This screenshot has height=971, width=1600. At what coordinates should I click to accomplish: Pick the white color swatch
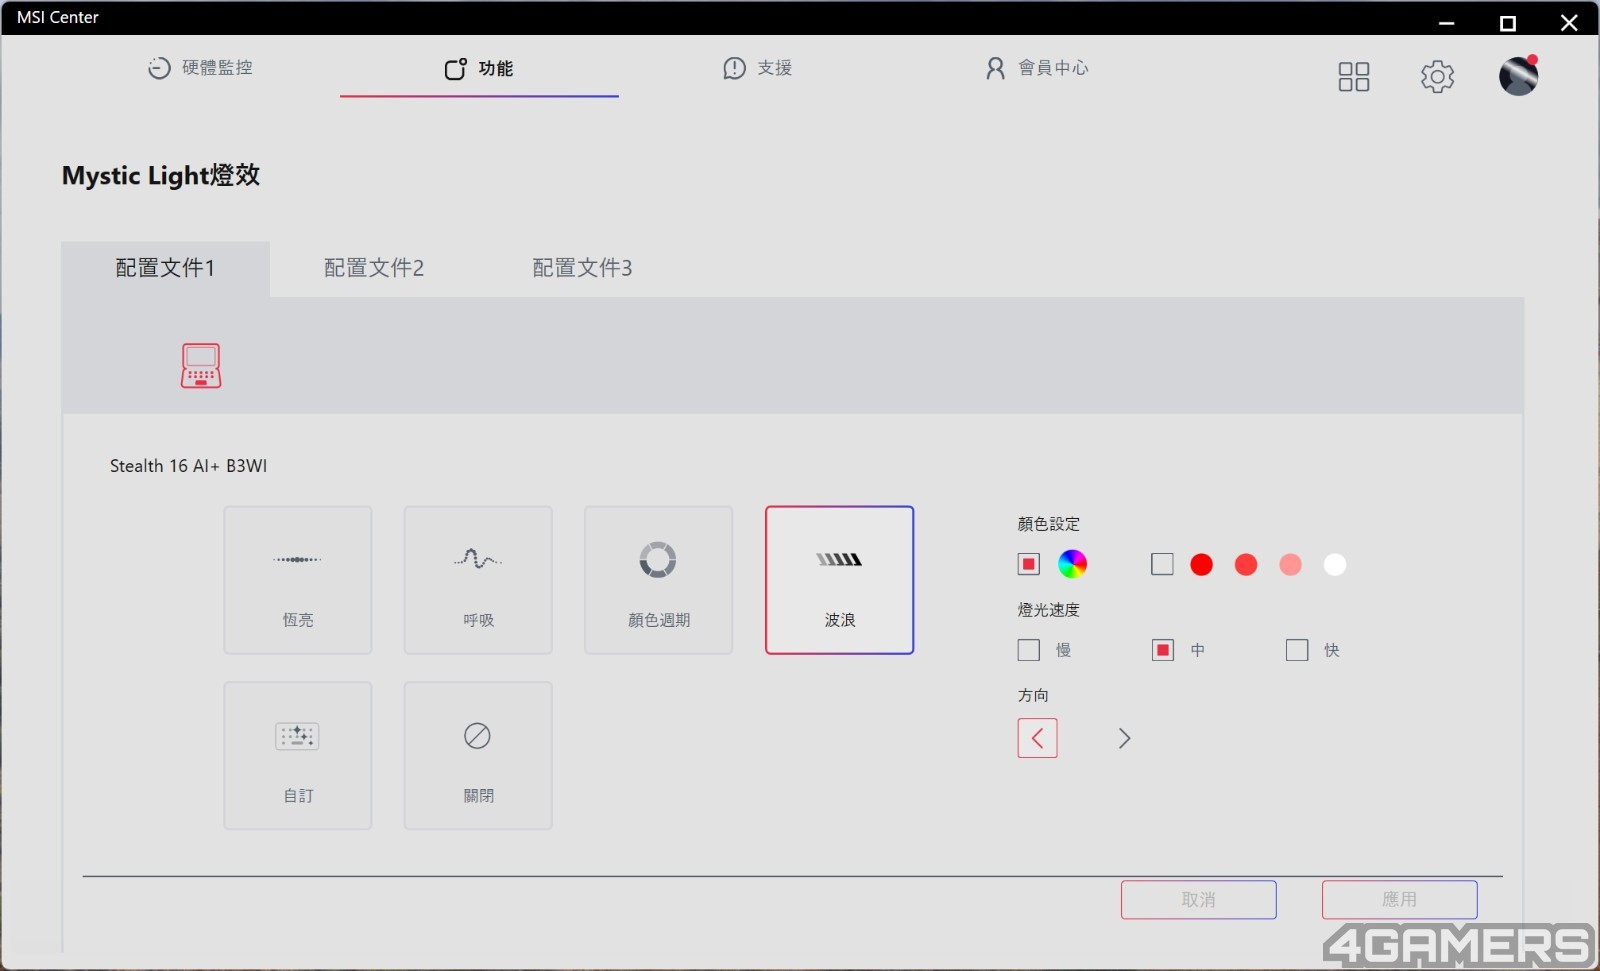pyautogui.click(x=1335, y=565)
